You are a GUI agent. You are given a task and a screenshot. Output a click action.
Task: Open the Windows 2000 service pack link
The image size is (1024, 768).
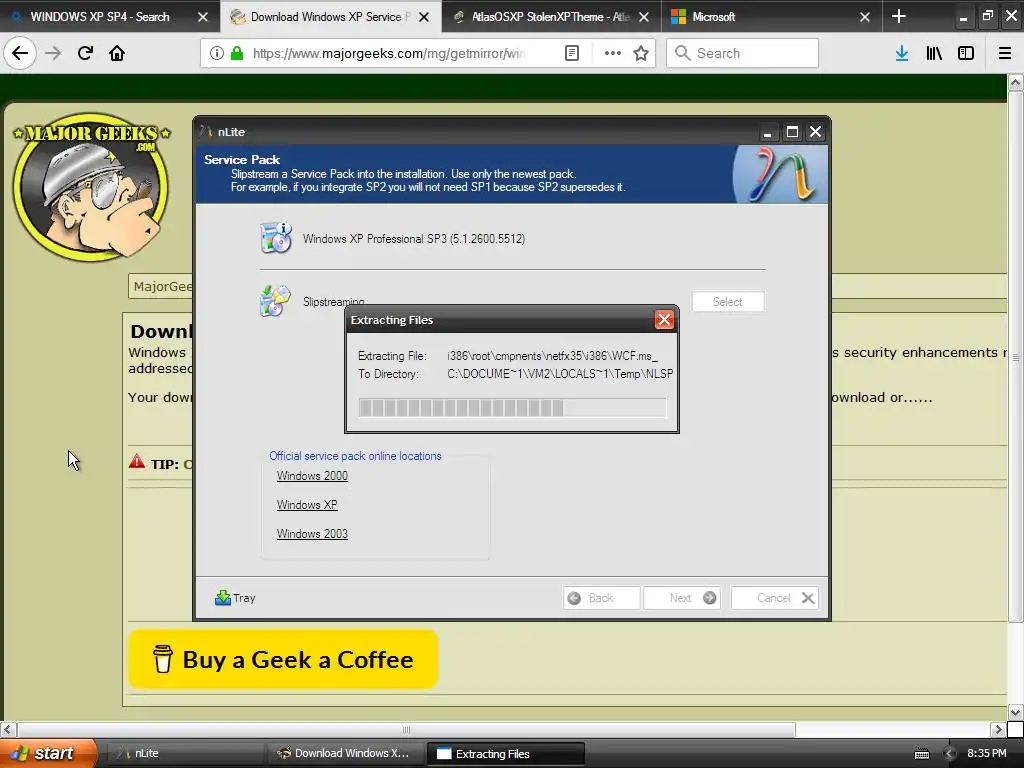(312, 476)
